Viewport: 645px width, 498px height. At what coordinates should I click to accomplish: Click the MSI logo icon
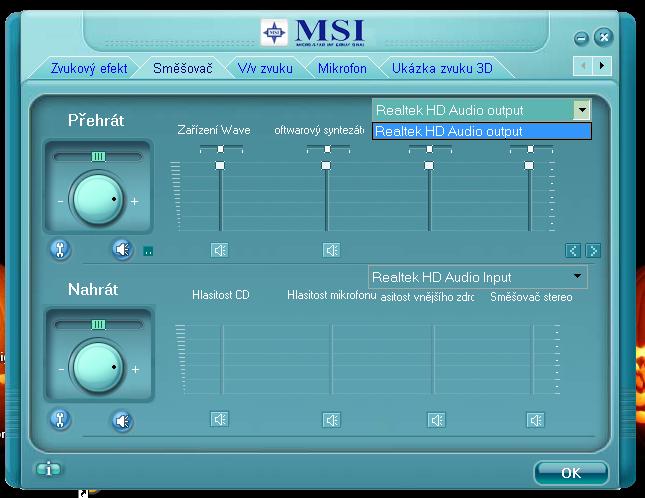[x=274, y=32]
